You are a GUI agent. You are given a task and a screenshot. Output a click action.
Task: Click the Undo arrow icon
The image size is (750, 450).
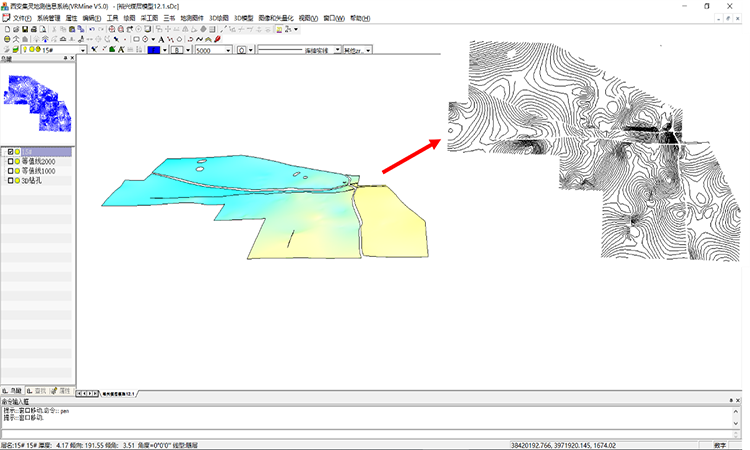click(x=92, y=29)
